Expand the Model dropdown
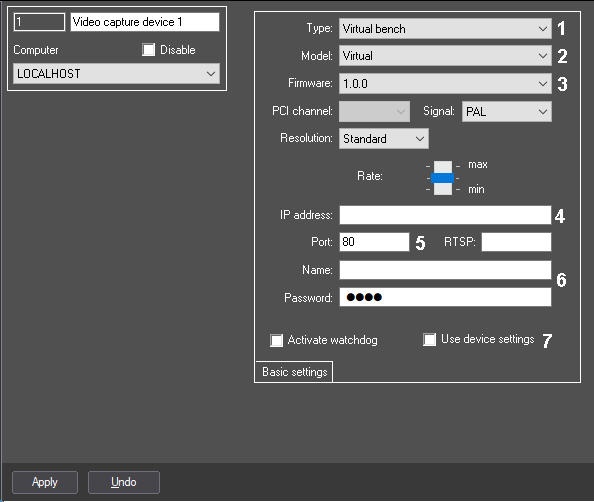Viewport: 594px width, 502px height. 445,56
